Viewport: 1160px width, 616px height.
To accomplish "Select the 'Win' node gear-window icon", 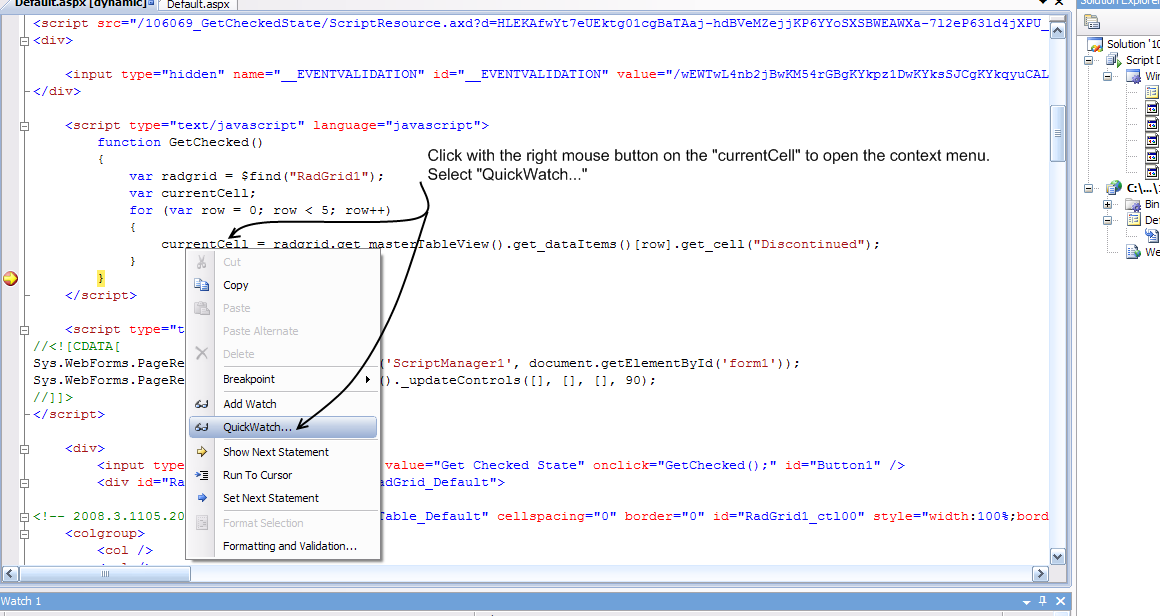I will [x=1133, y=76].
